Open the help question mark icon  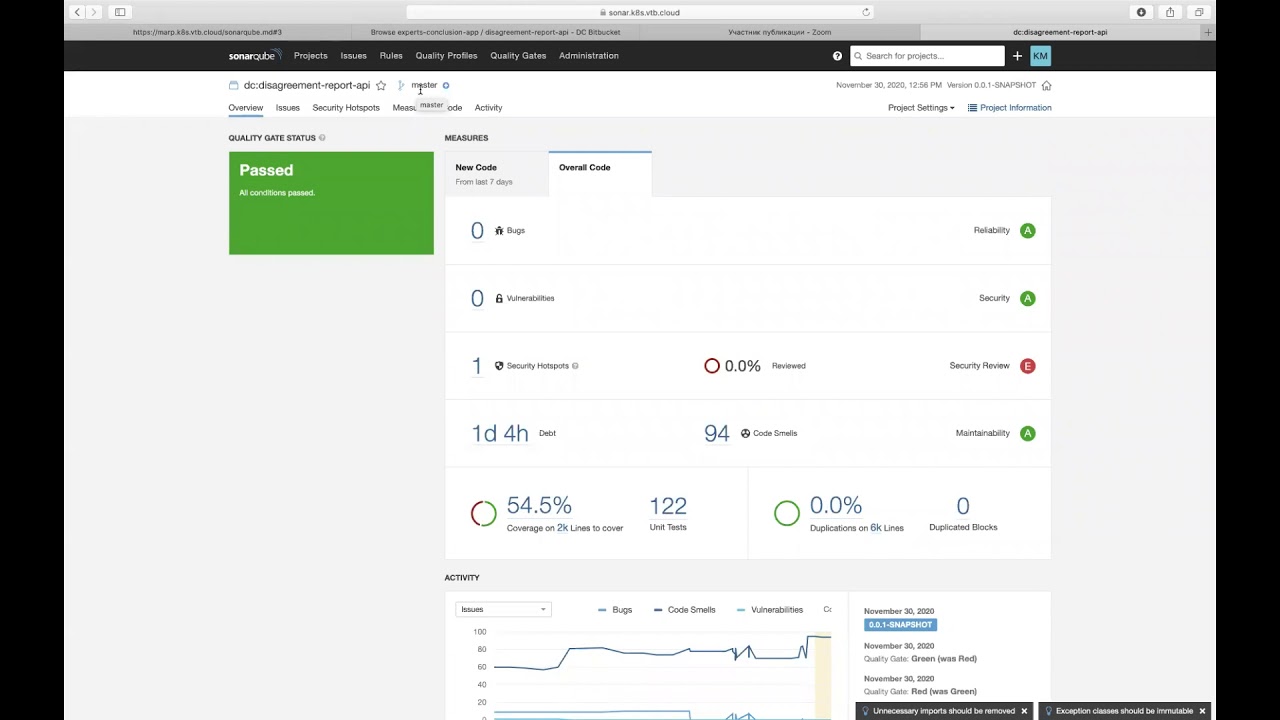point(838,56)
